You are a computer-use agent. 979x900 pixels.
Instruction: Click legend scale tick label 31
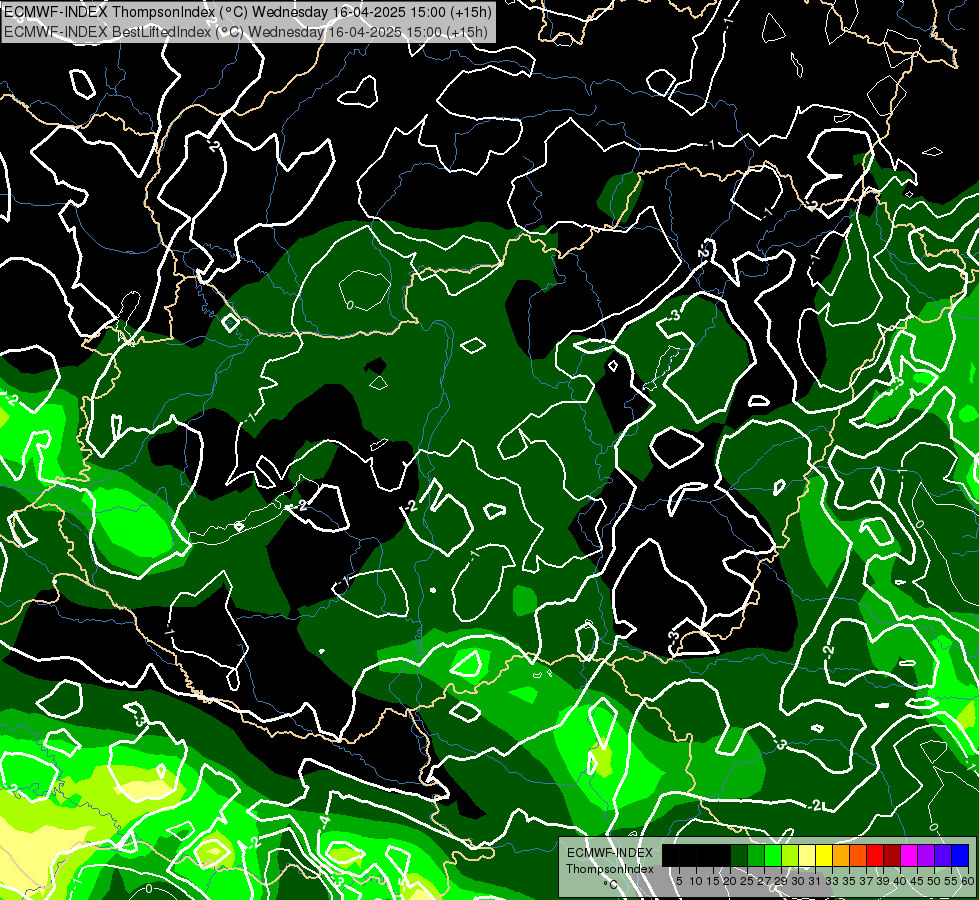[x=815, y=881]
